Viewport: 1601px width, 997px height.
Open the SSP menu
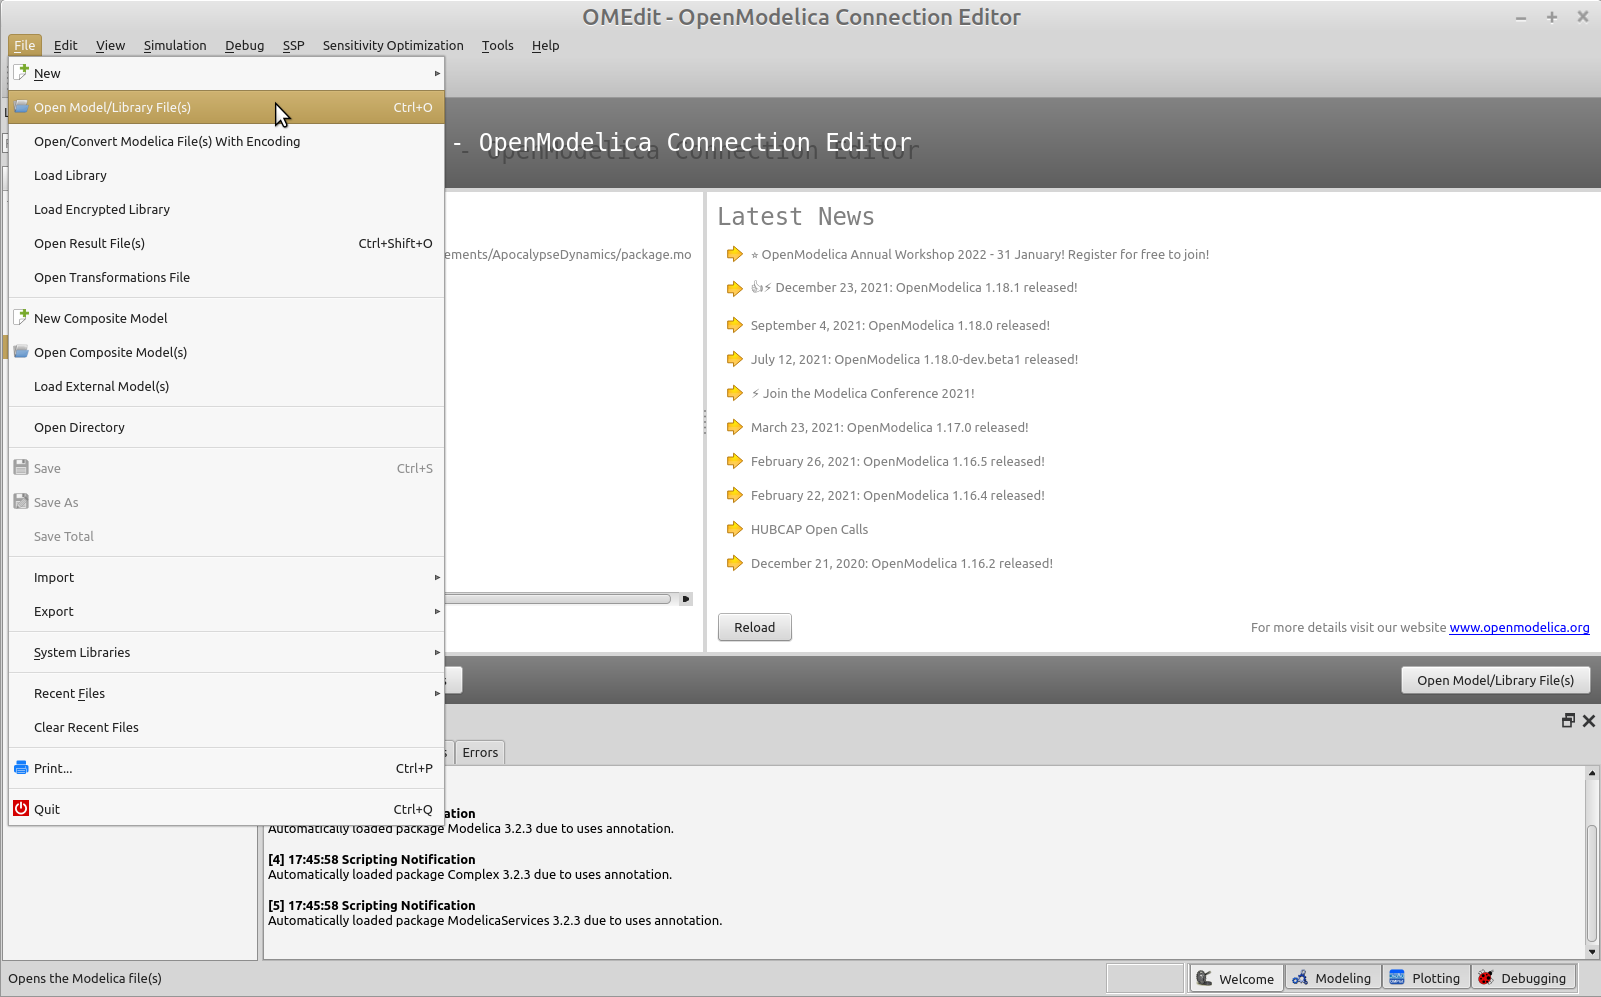point(293,45)
